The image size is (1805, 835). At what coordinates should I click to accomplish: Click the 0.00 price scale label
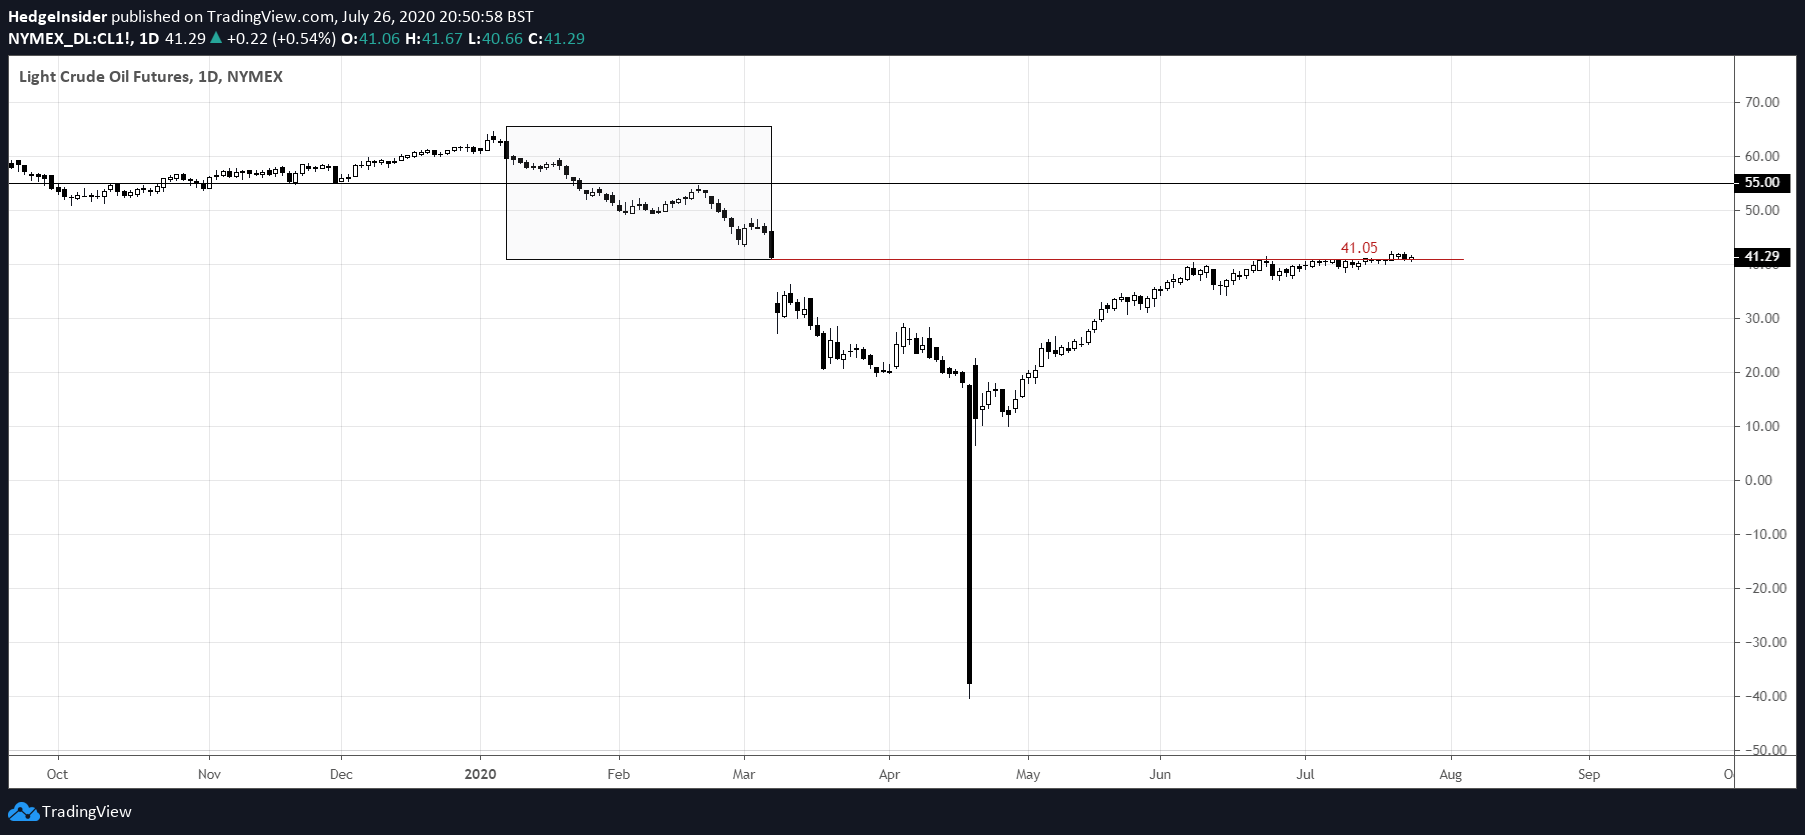(x=1758, y=480)
